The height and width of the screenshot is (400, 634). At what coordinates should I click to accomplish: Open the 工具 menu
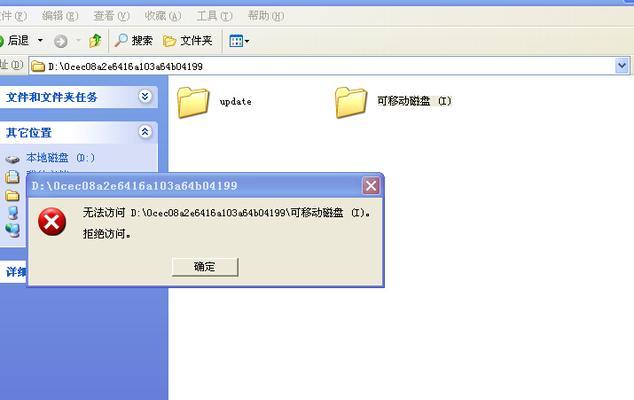click(214, 16)
